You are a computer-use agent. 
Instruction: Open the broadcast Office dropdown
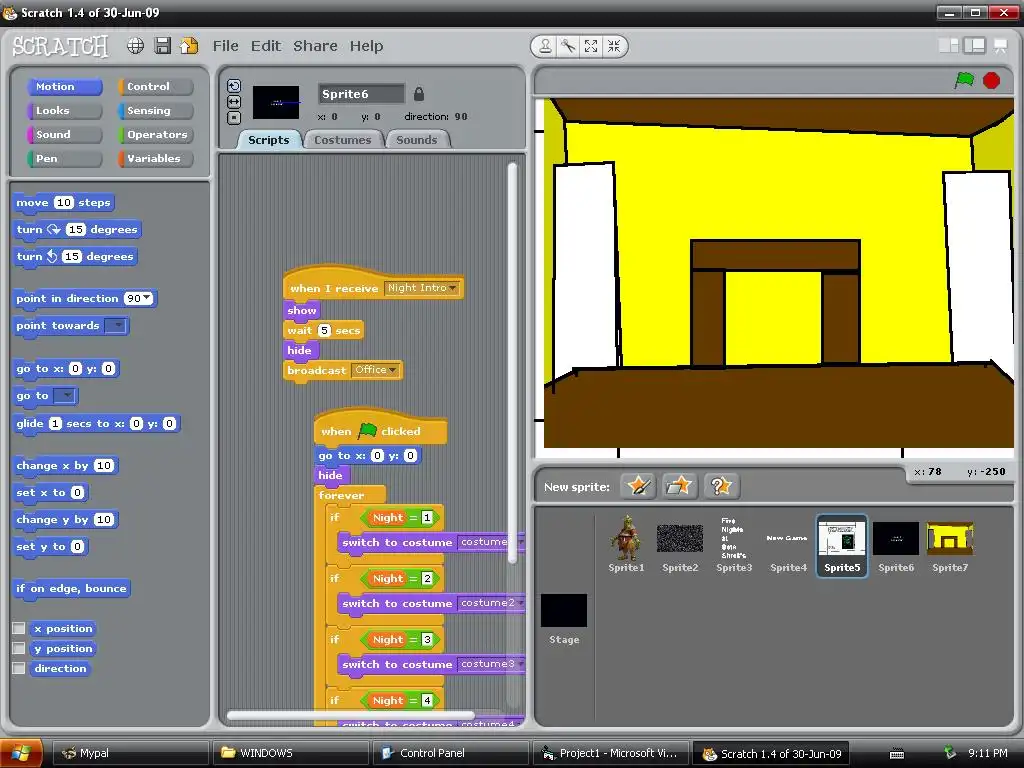376,370
